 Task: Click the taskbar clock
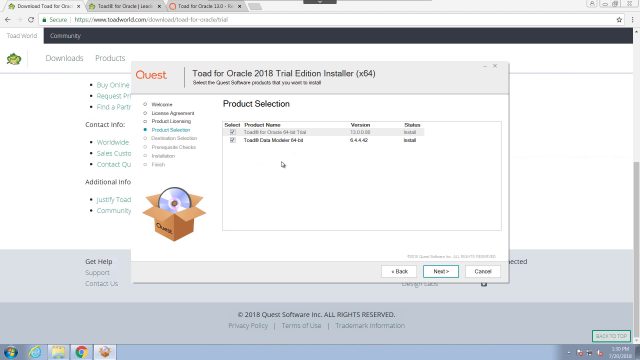click(620, 352)
